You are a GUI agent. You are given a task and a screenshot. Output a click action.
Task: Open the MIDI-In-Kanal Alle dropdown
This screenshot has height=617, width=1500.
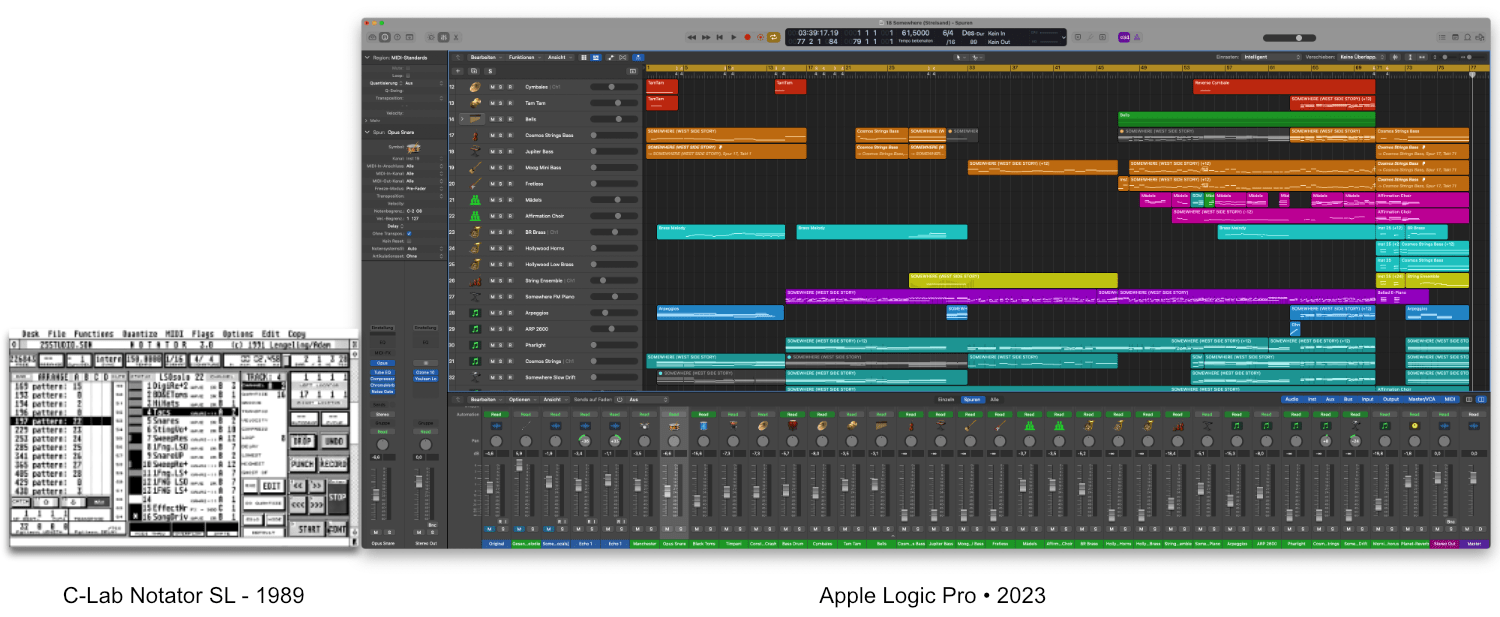423,173
